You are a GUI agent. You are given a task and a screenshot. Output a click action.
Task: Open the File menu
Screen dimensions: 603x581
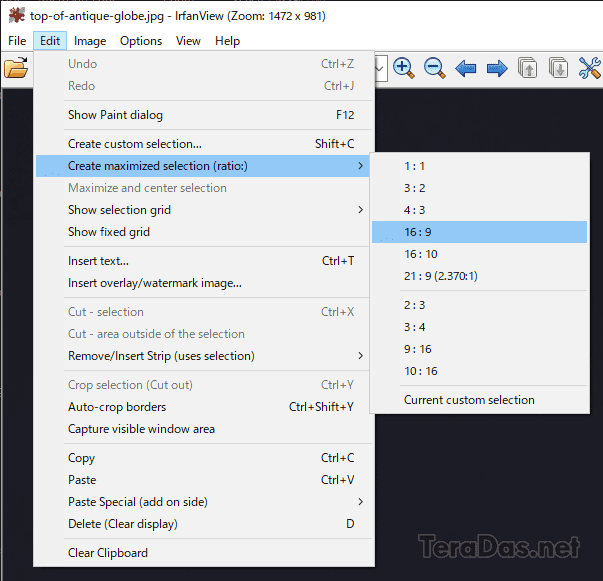pos(17,41)
